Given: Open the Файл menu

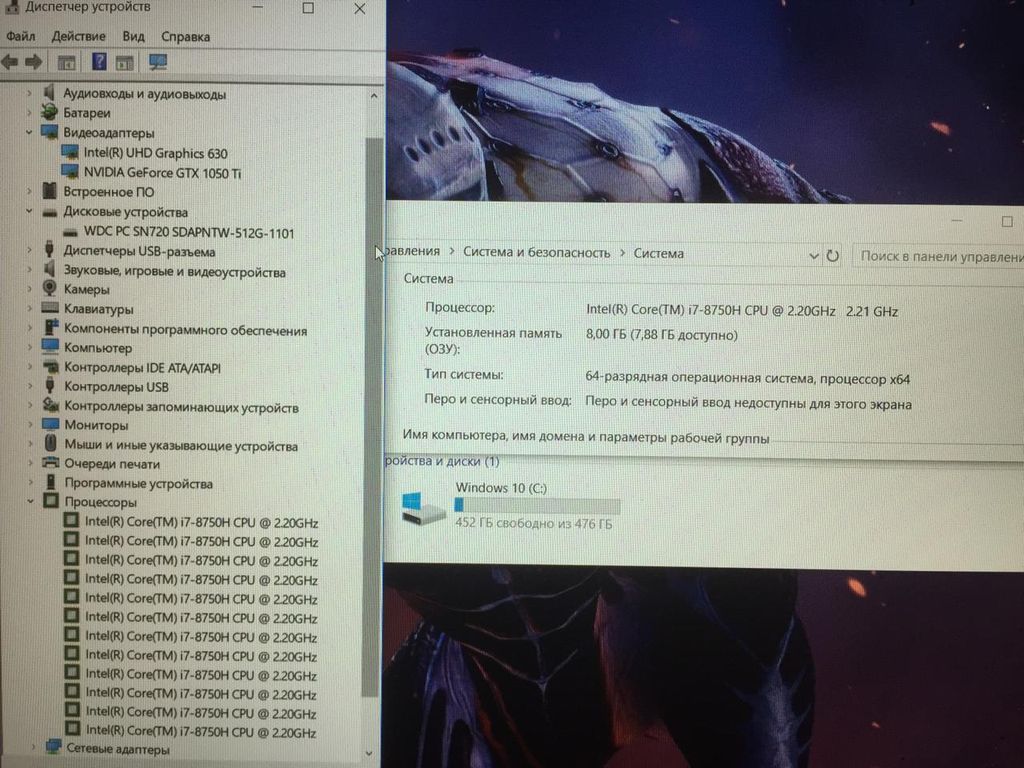Looking at the screenshot, I should 20,36.
